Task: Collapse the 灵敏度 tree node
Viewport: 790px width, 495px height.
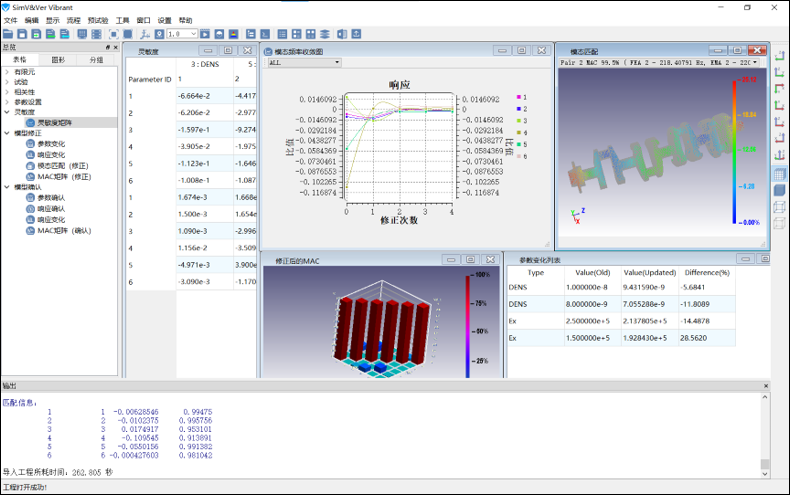Action: [7, 112]
